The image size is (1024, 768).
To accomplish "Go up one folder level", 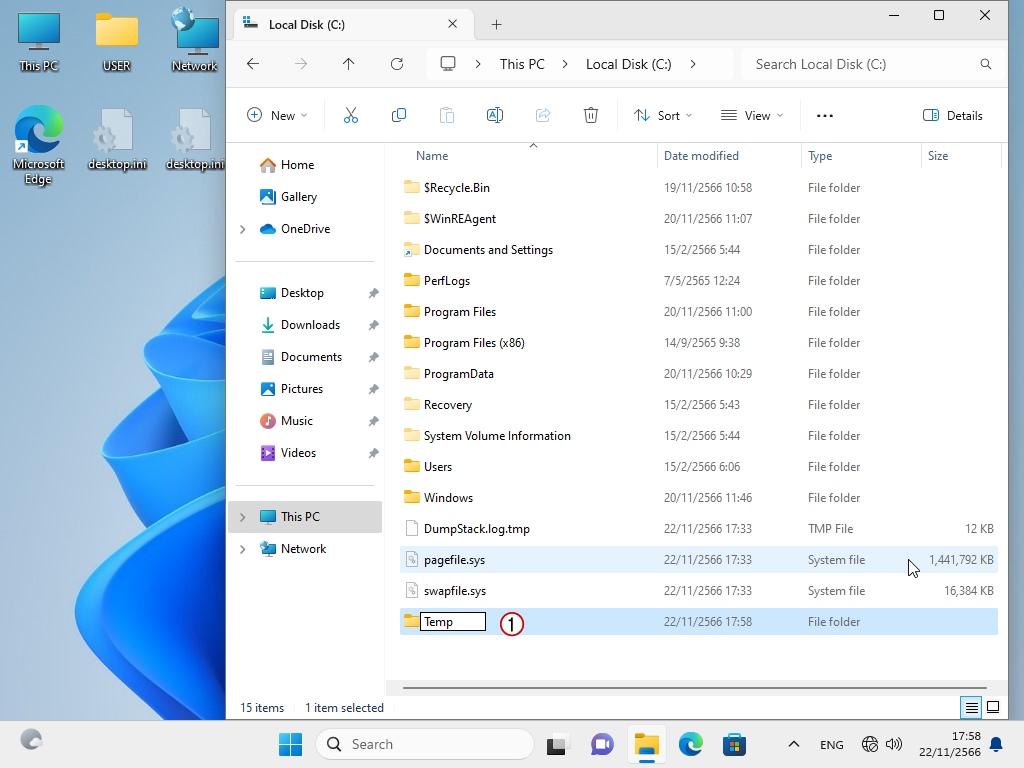I will coord(348,64).
